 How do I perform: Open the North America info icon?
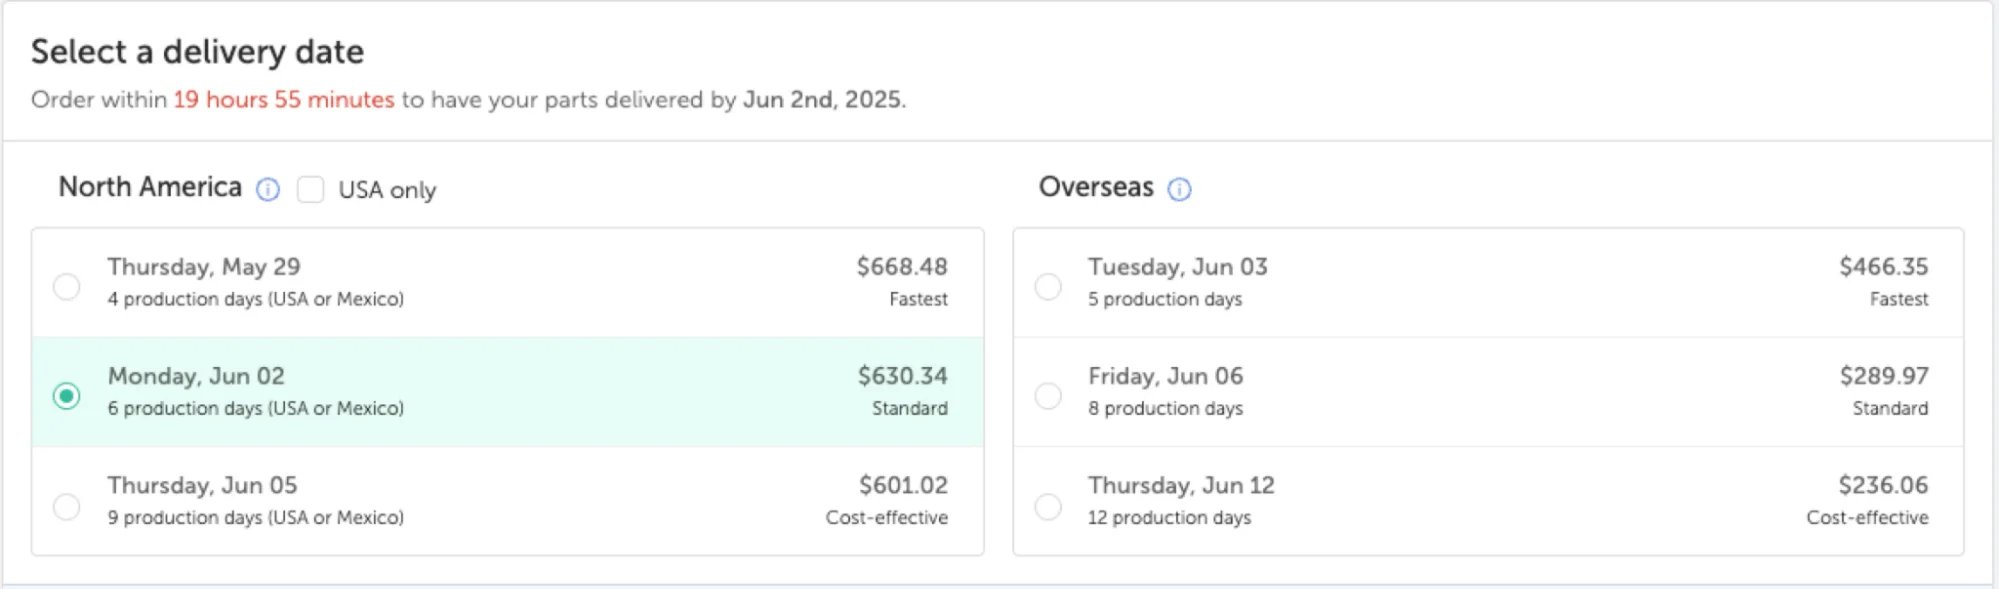click(x=268, y=189)
